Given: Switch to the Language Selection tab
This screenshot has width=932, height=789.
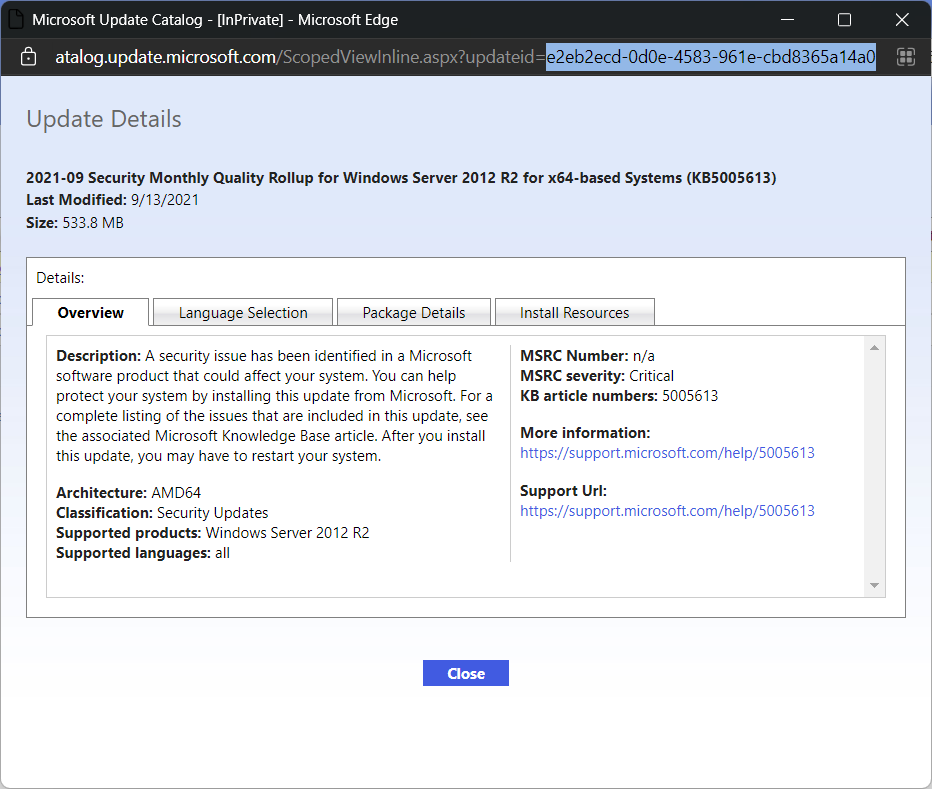Looking at the screenshot, I should pos(243,313).
